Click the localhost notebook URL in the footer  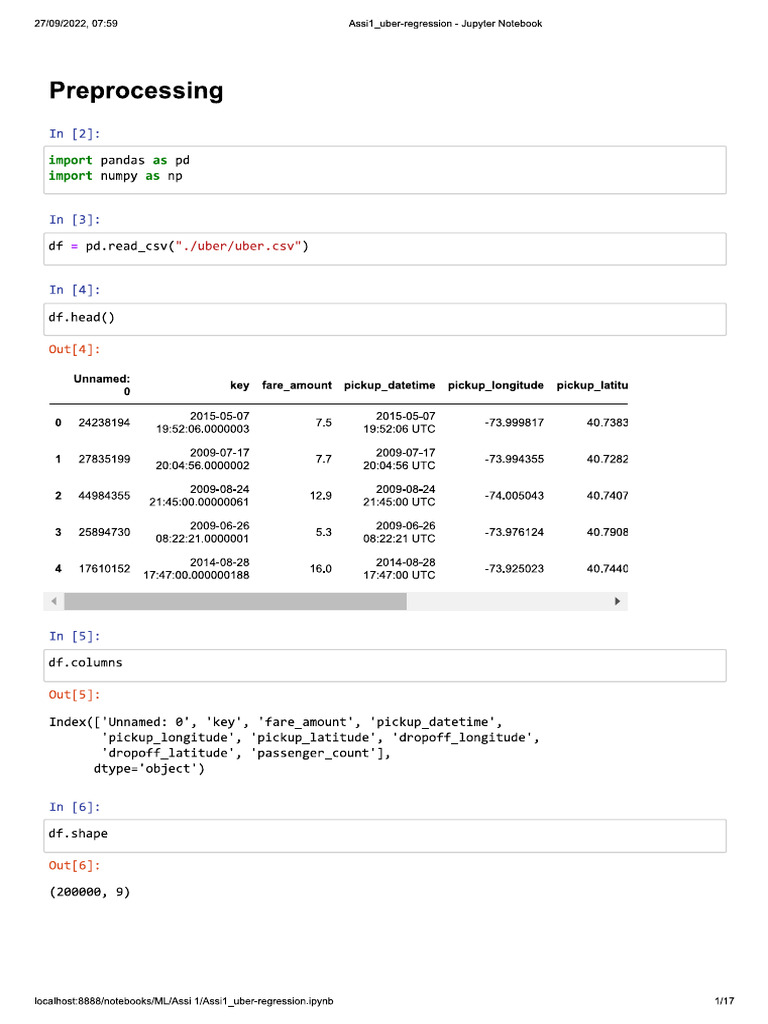coord(184,1000)
